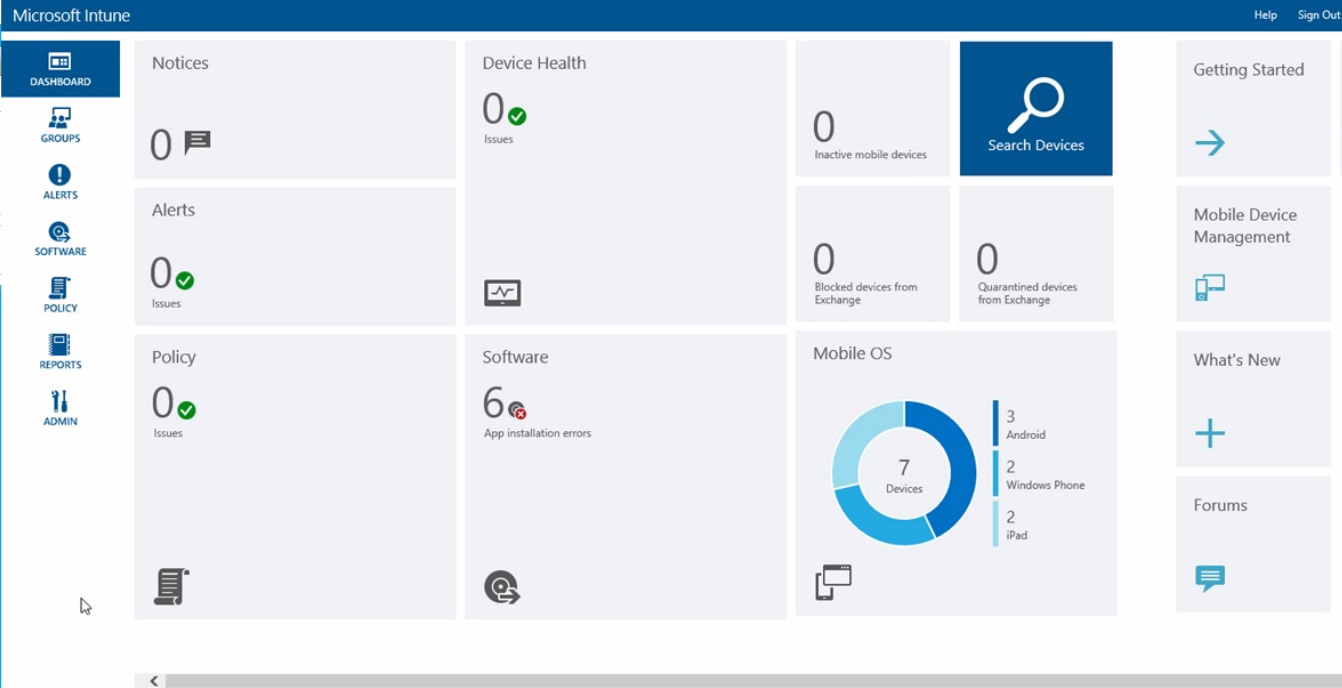Click the What's New heading
The width and height of the screenshot is (1342, 688).
[1236, 360]
